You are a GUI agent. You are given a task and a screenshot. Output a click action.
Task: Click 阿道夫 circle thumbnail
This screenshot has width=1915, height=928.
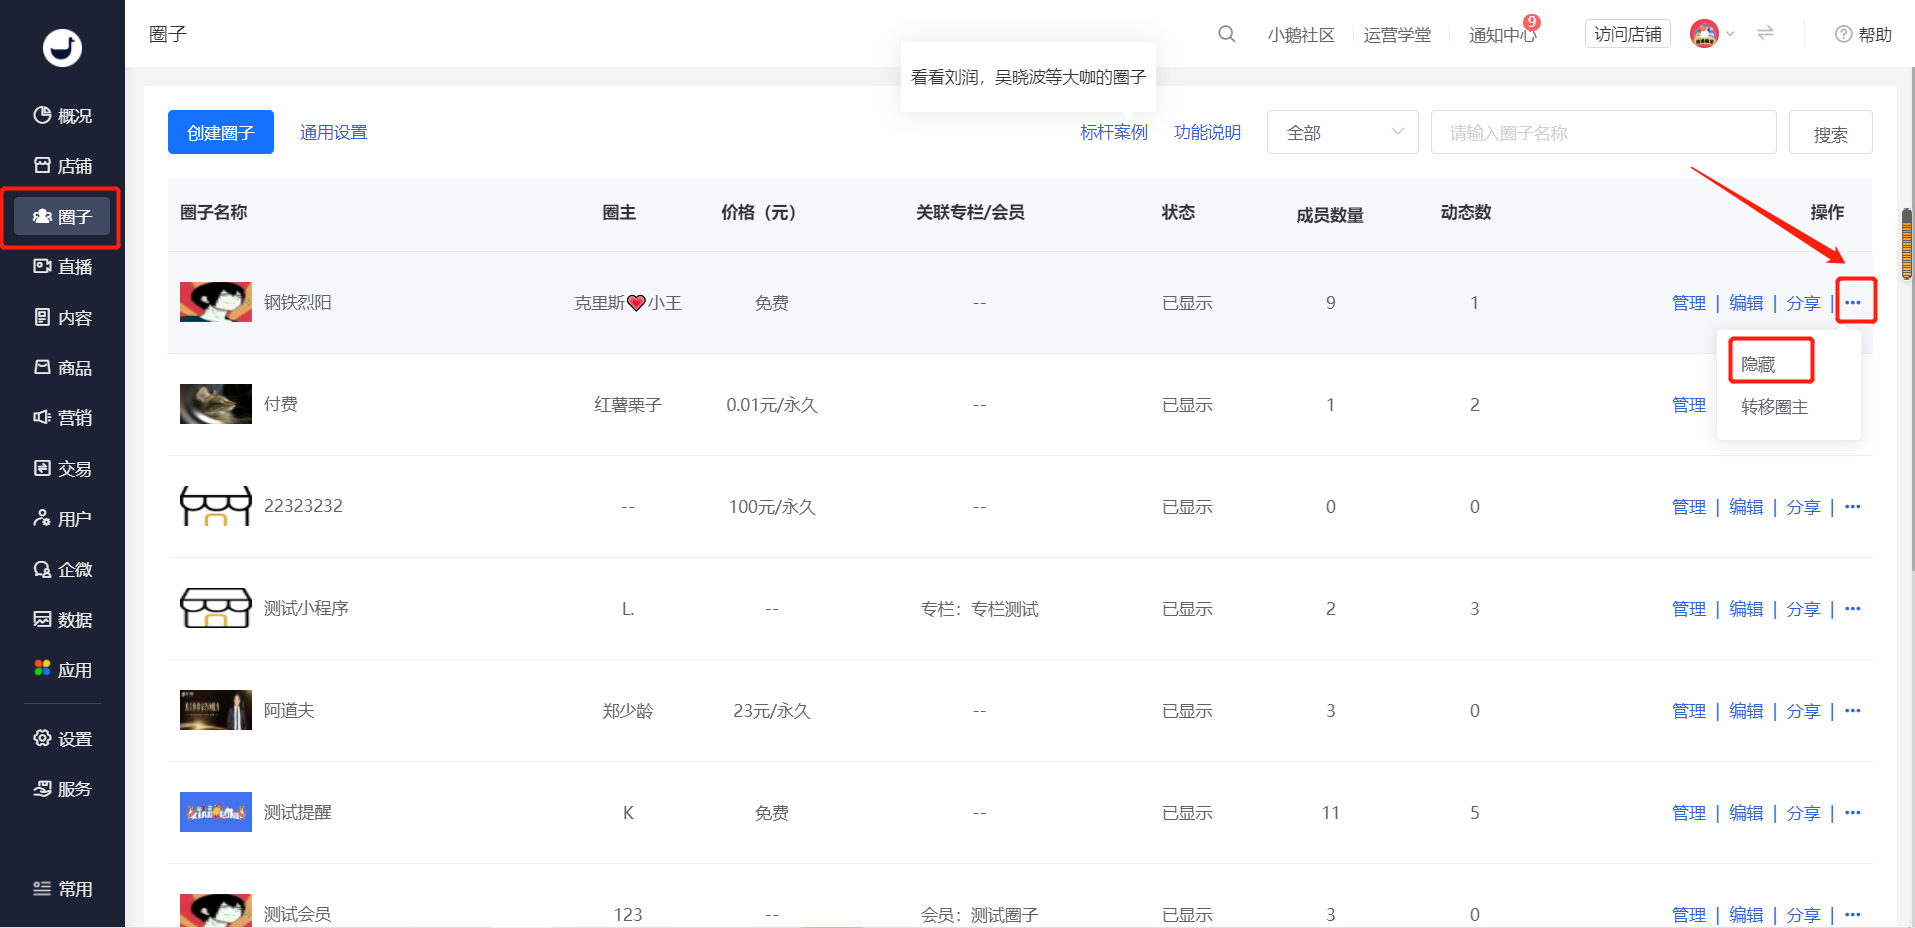coord(216,710)
